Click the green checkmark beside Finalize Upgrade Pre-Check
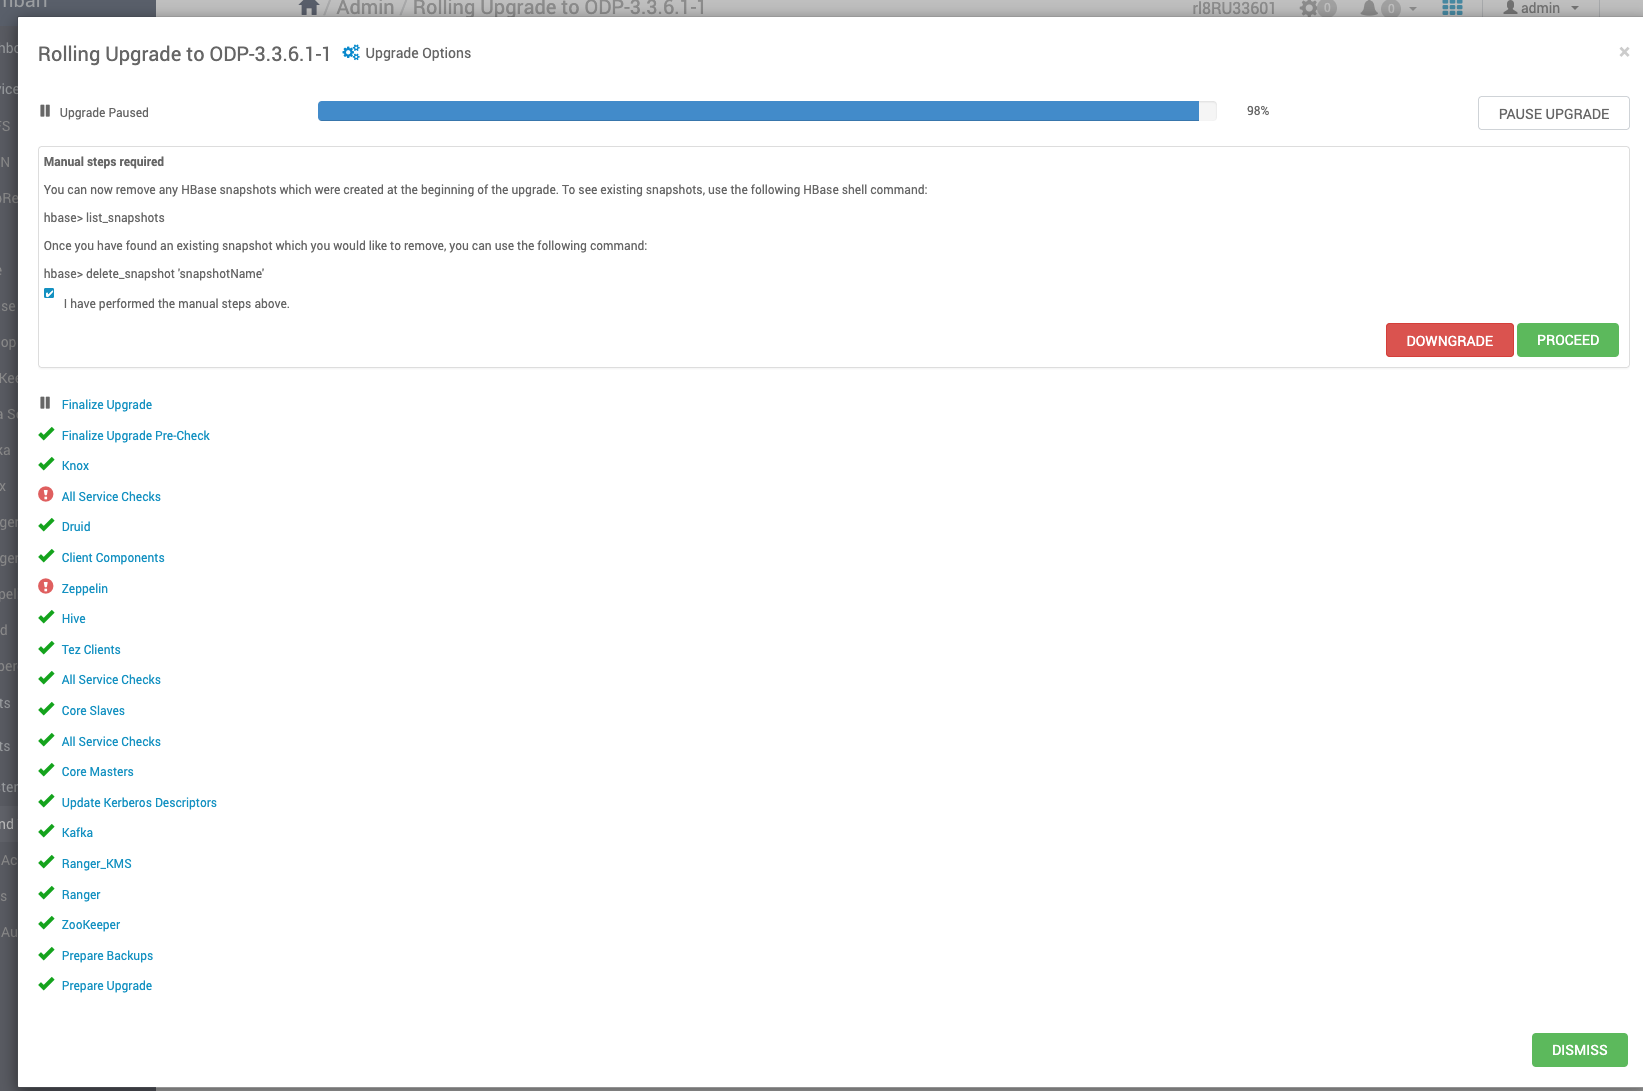This screenshot has width=1643, height=1091. pyautogui.click(x=46, y=434)
